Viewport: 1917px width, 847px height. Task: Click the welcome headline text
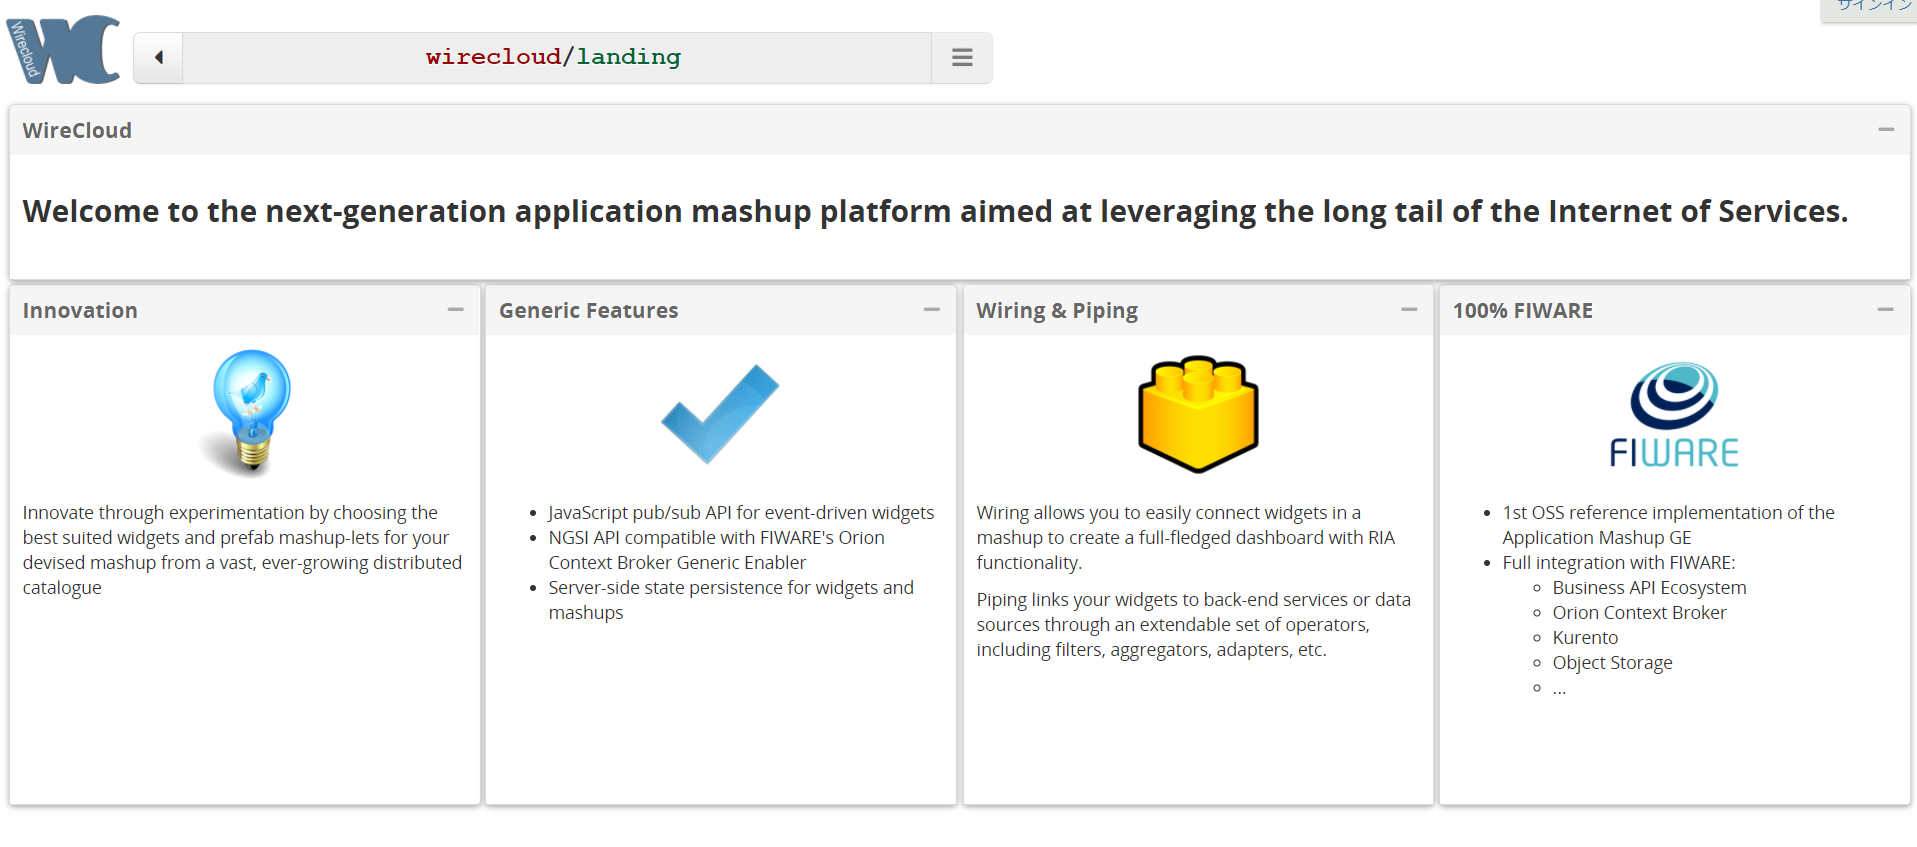[x=935, y=212]
